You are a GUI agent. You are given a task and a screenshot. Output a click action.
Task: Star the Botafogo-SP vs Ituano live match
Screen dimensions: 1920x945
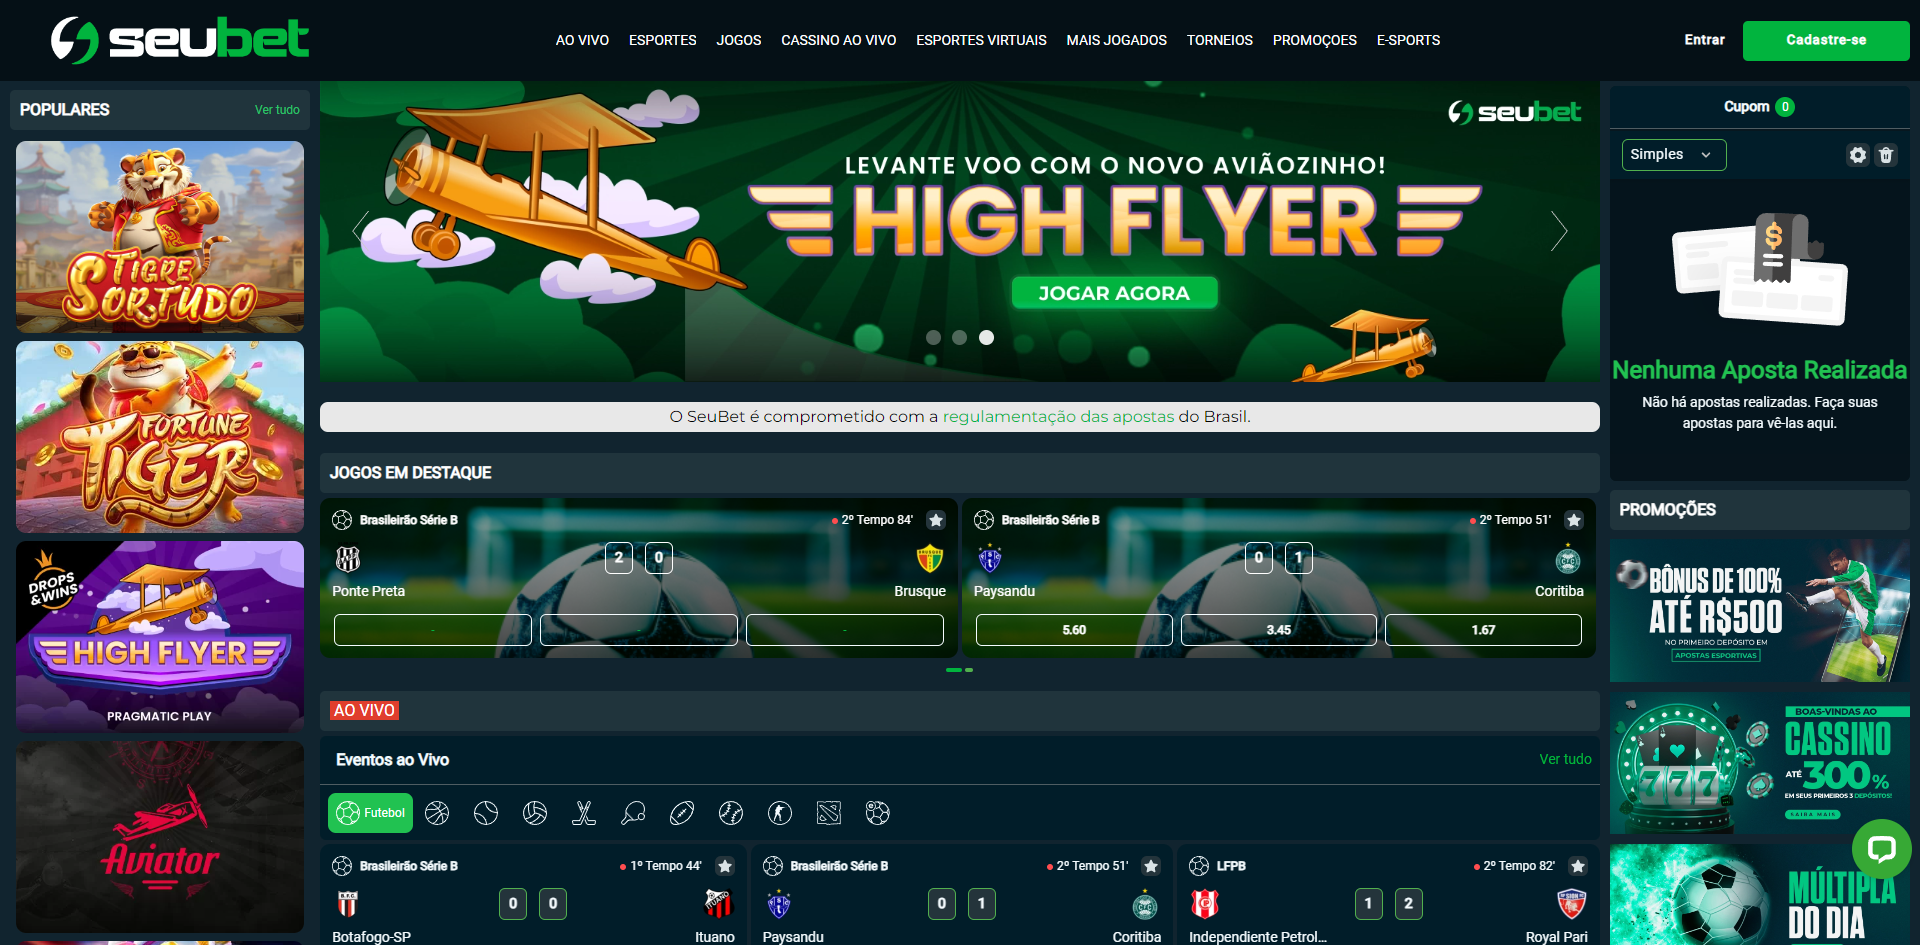(x=726, y=866)
